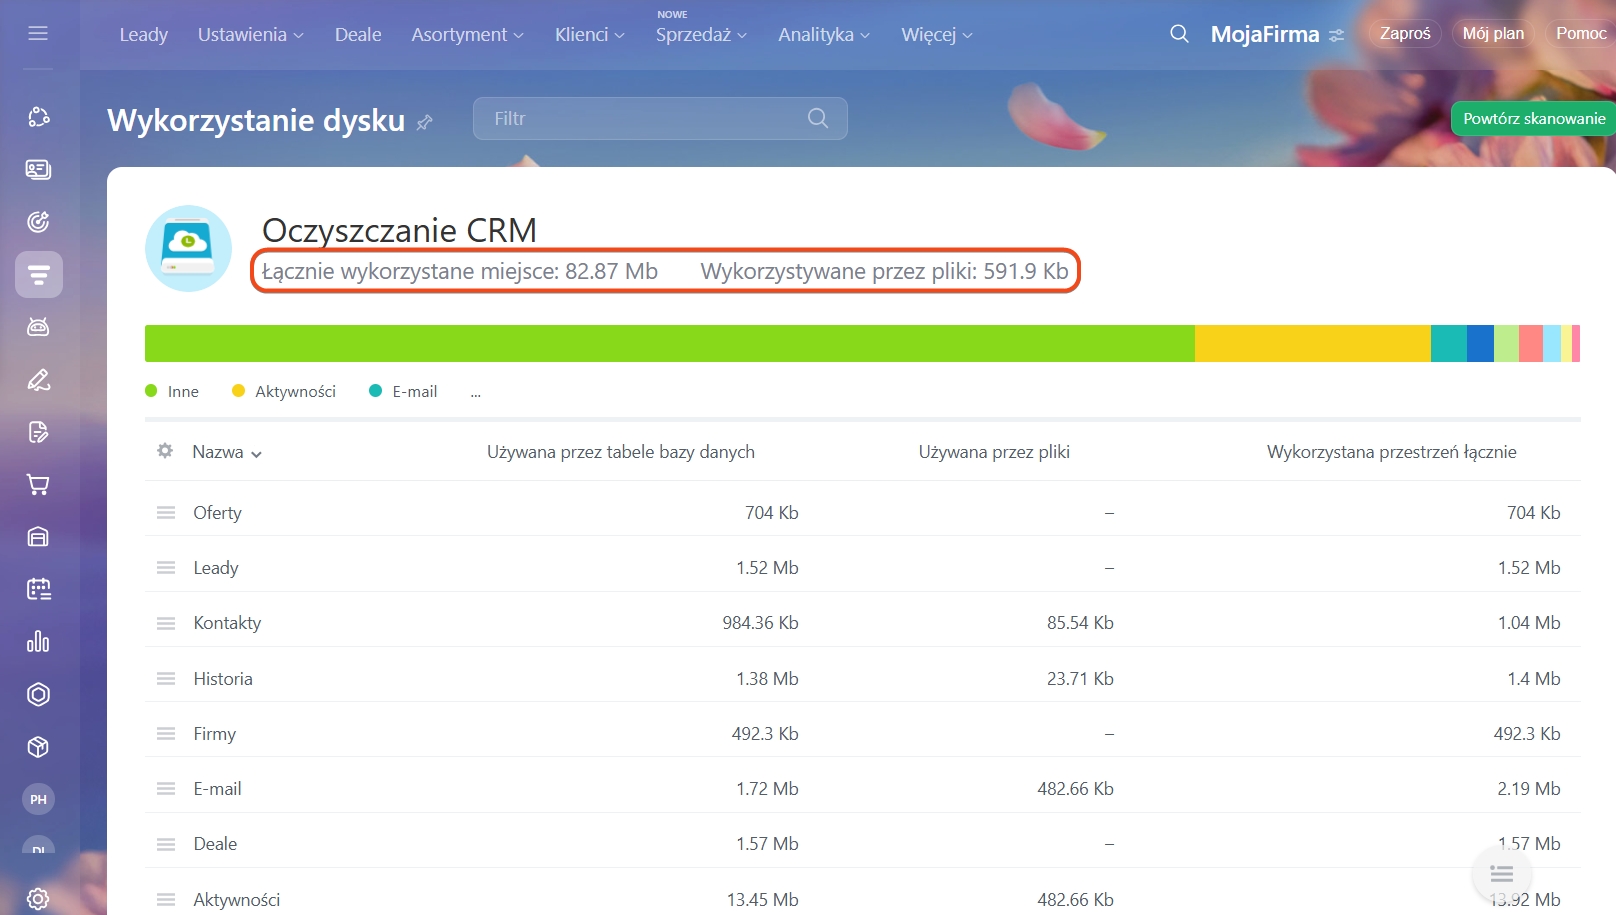Click the Zaproś button

tap(1405, 34)
